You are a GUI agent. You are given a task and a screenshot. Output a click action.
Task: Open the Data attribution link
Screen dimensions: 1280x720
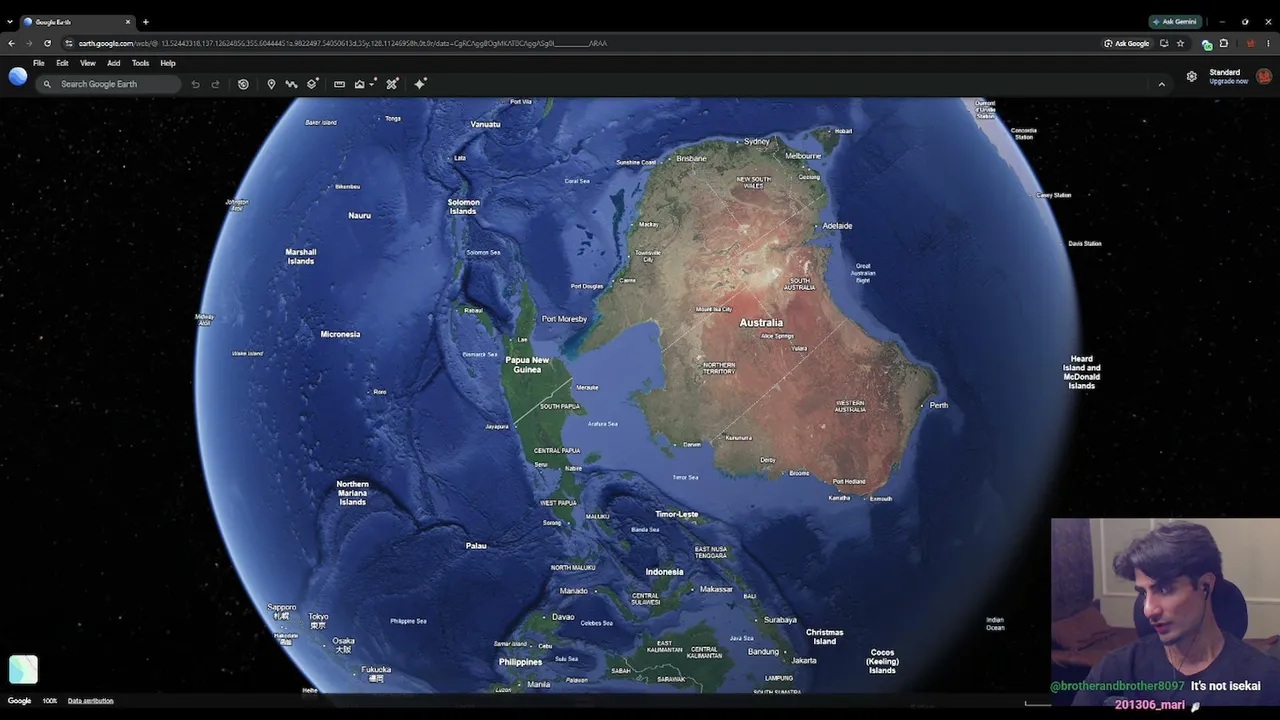pos(90,701)
